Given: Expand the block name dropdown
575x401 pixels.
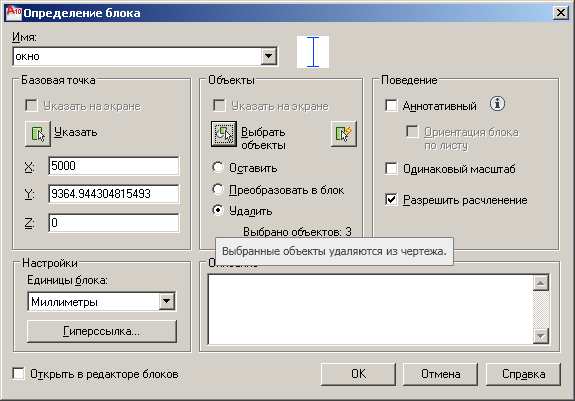Looking at the screenshot, I should tap(269, 56).
